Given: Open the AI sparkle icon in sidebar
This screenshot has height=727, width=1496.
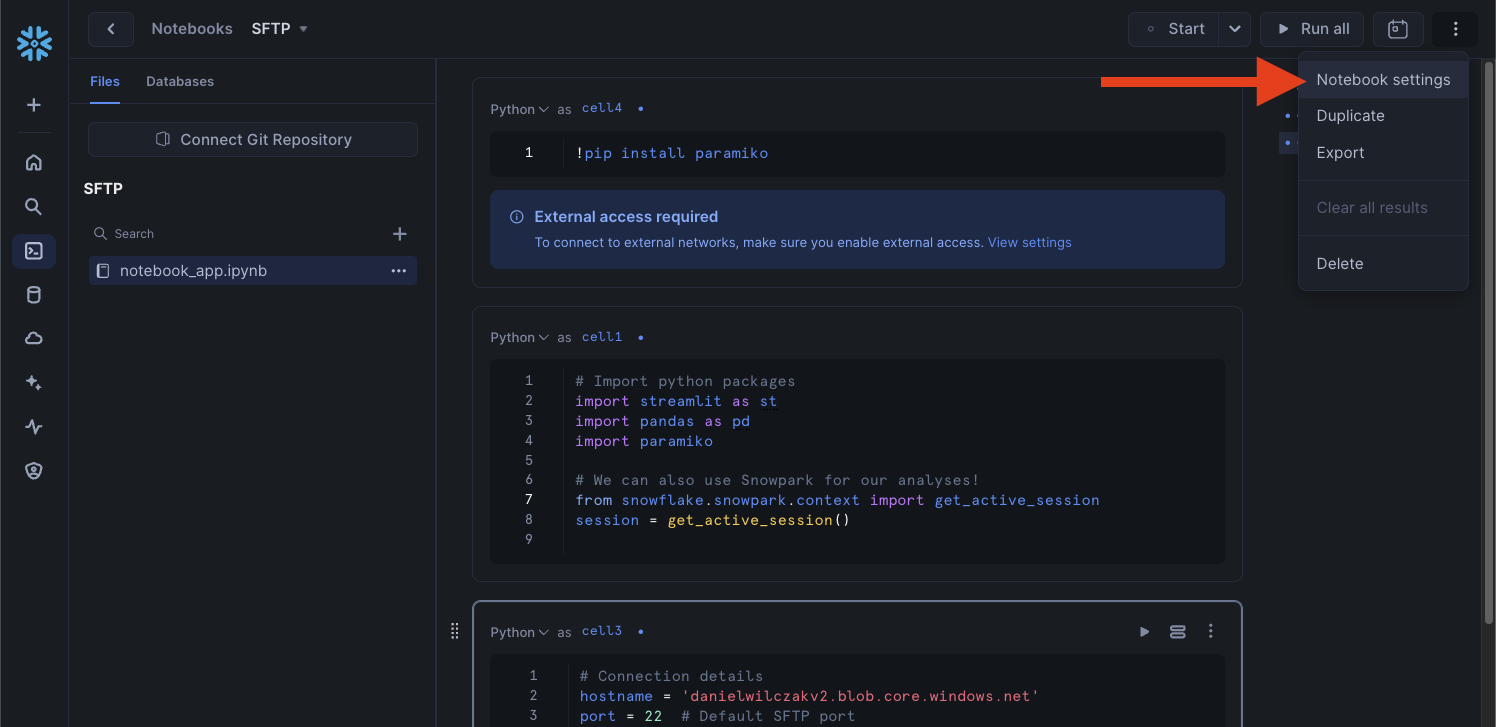Looking at the screenshot, I should click(34, 383).
